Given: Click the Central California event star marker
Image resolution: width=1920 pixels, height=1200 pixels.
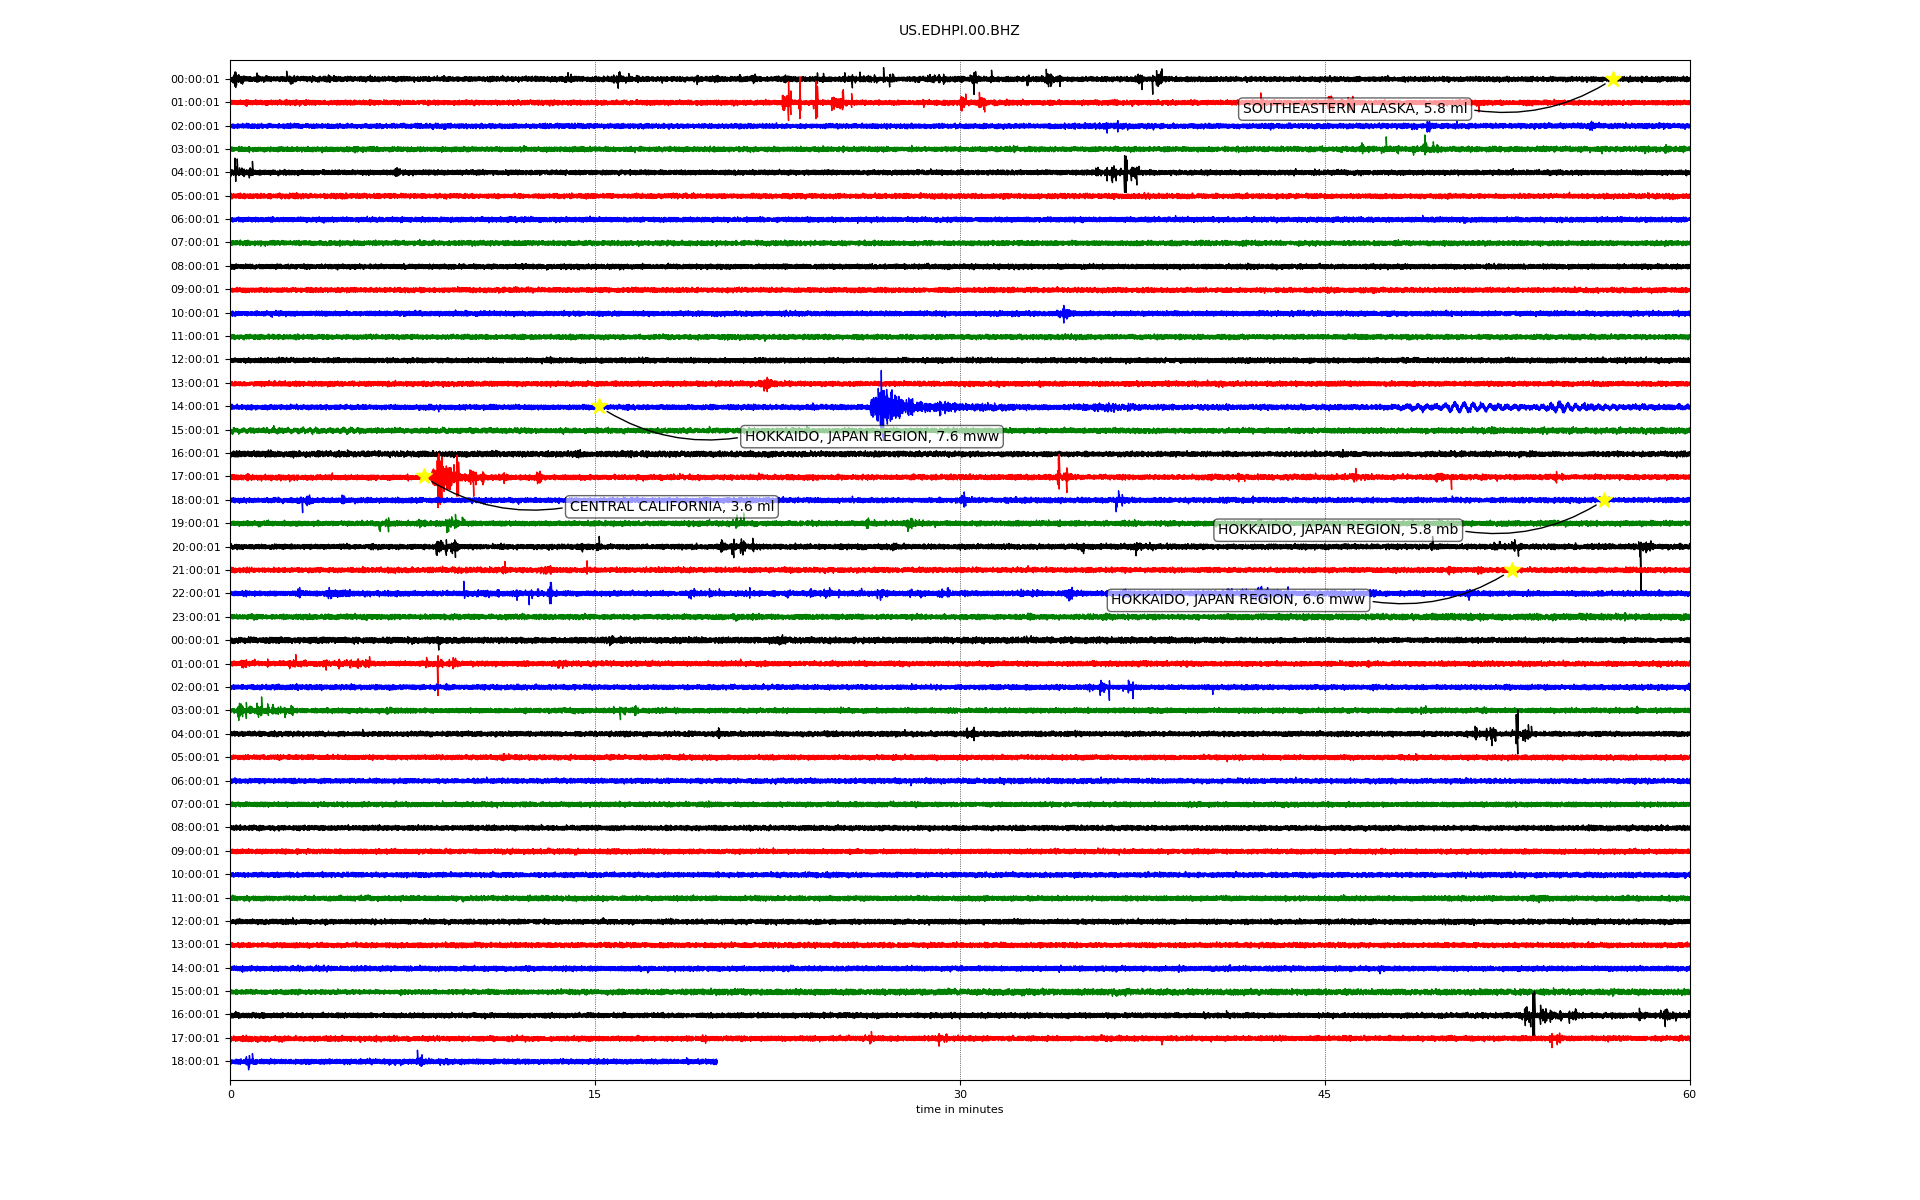Looking at the screenshot, I should 424,476.
